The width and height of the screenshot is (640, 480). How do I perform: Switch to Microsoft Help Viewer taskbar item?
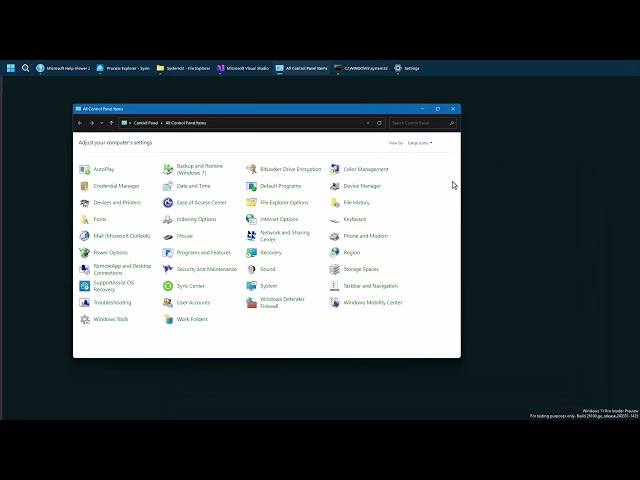pos(63,68)
